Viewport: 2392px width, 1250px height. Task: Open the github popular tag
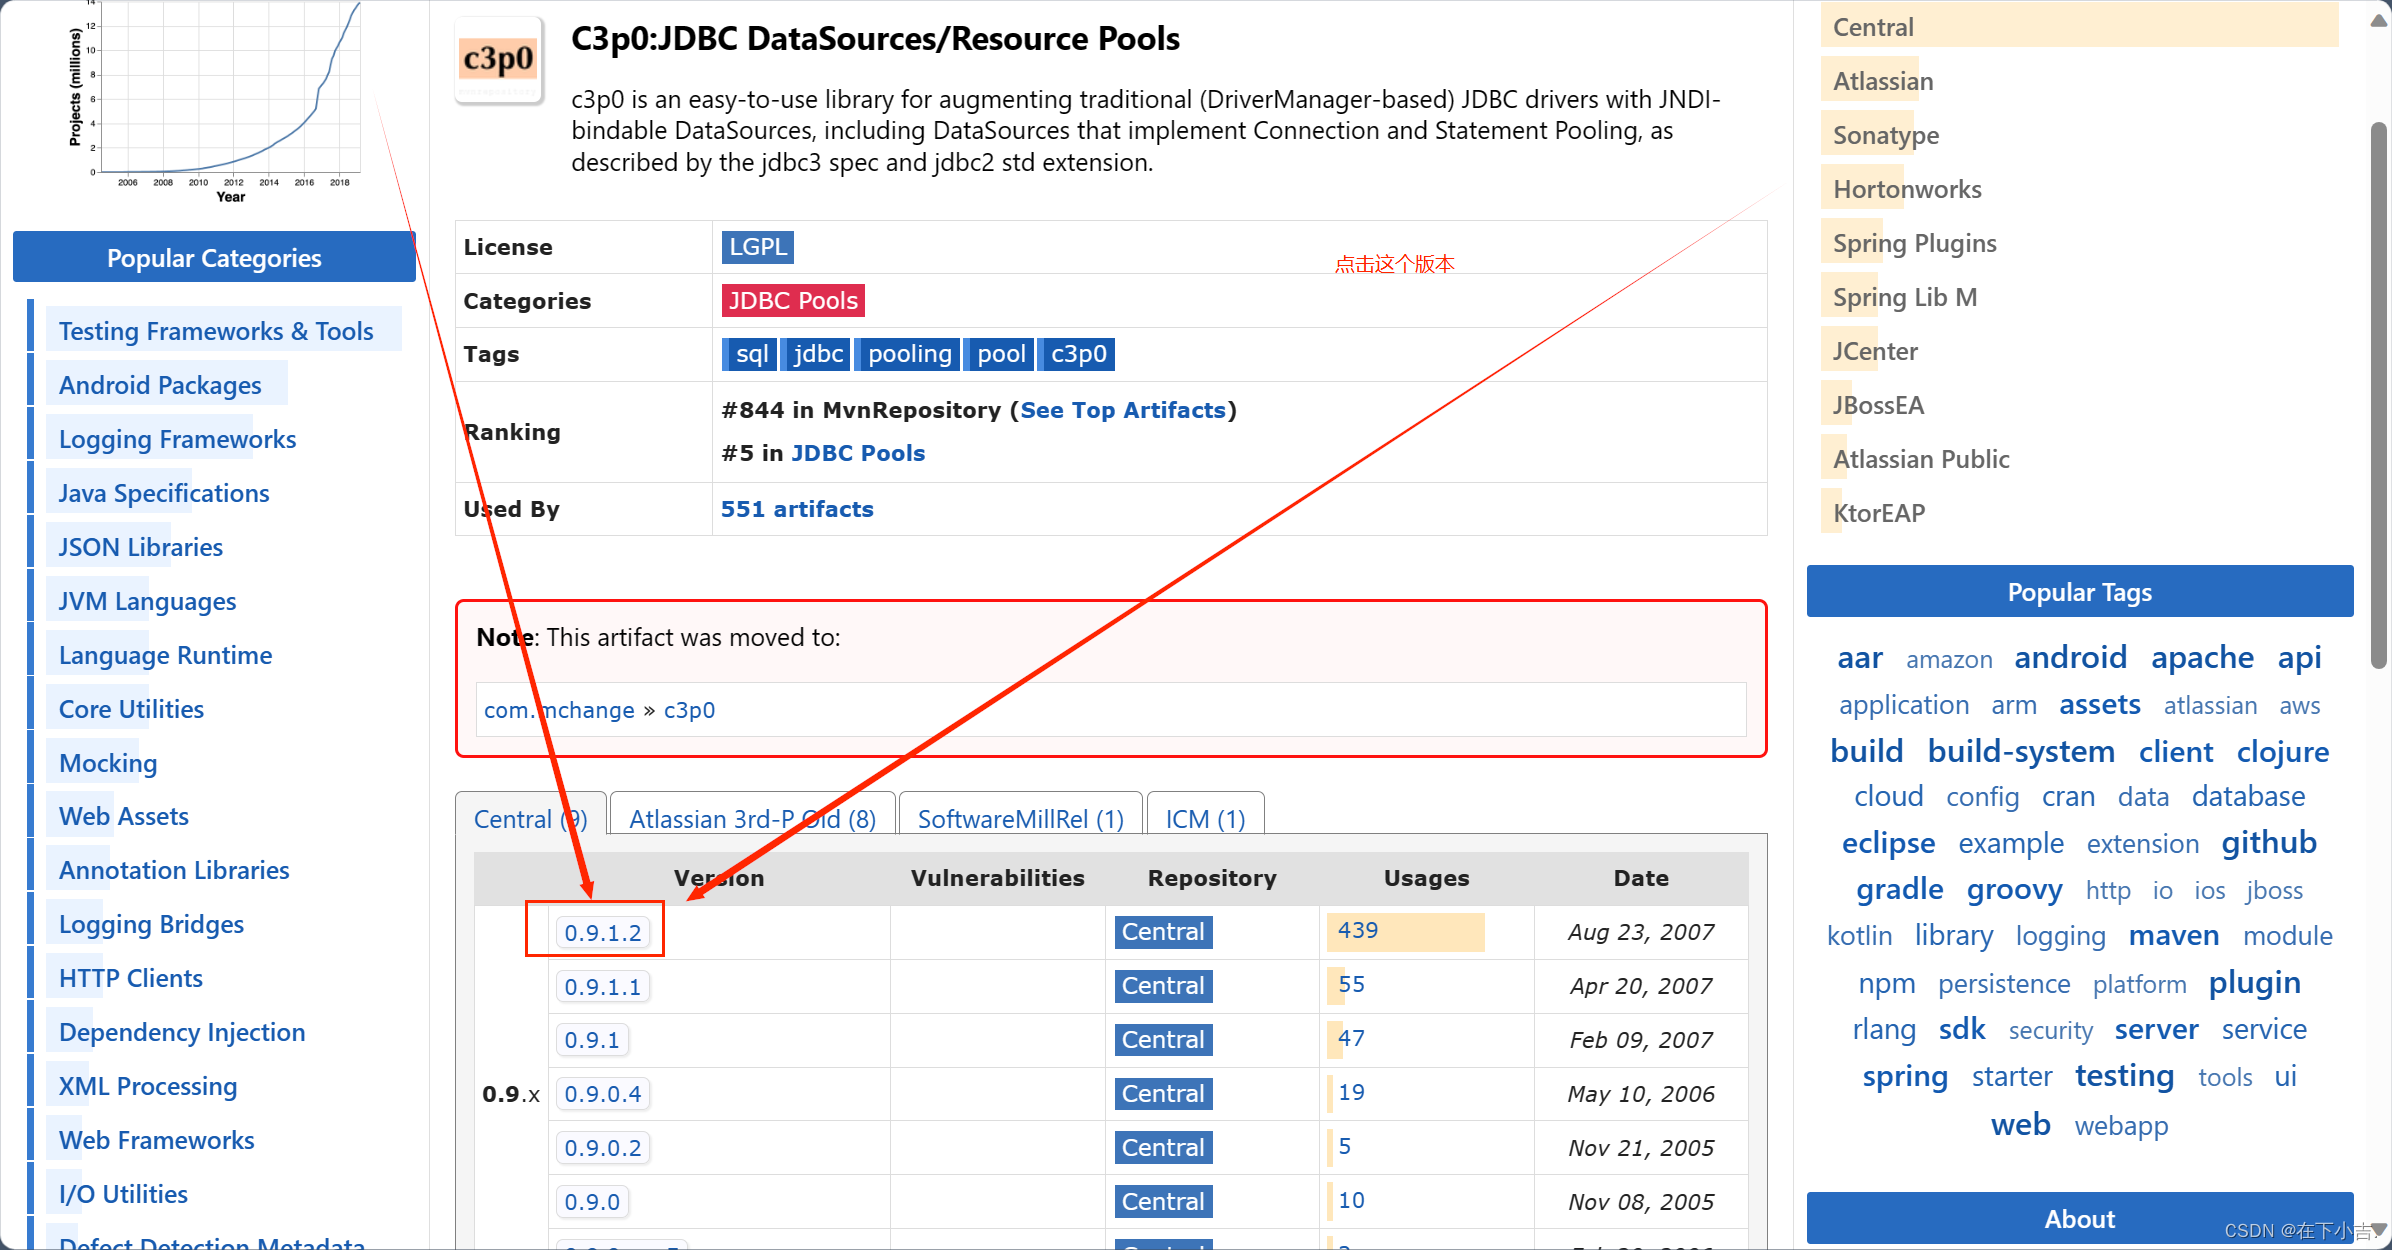pyautogui.click(x=2268, y=842)
